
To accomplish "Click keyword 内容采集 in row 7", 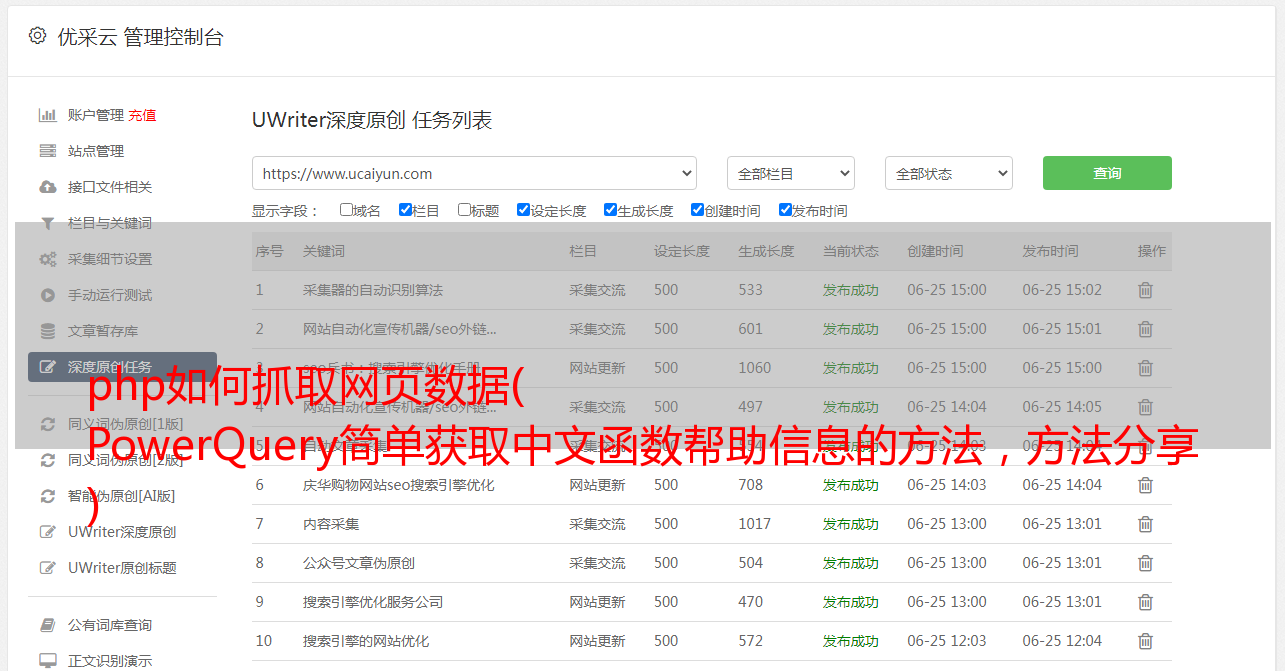I will (x=331, y=524).
